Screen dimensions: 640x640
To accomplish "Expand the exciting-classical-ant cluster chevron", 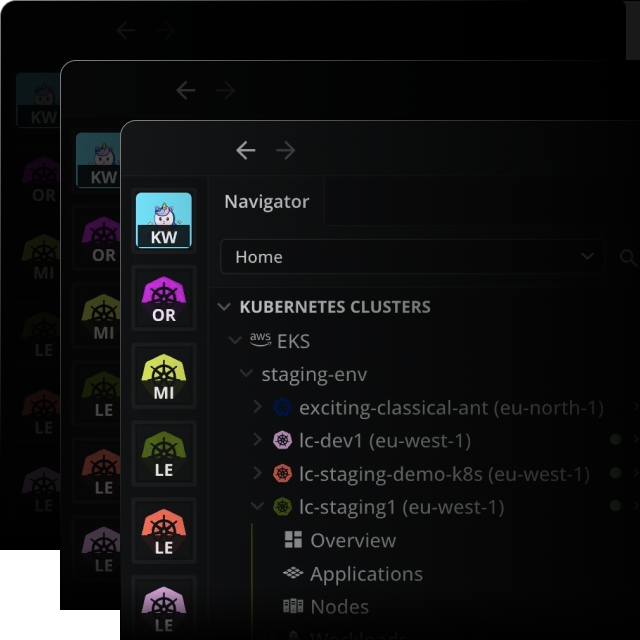I will 257,407.
